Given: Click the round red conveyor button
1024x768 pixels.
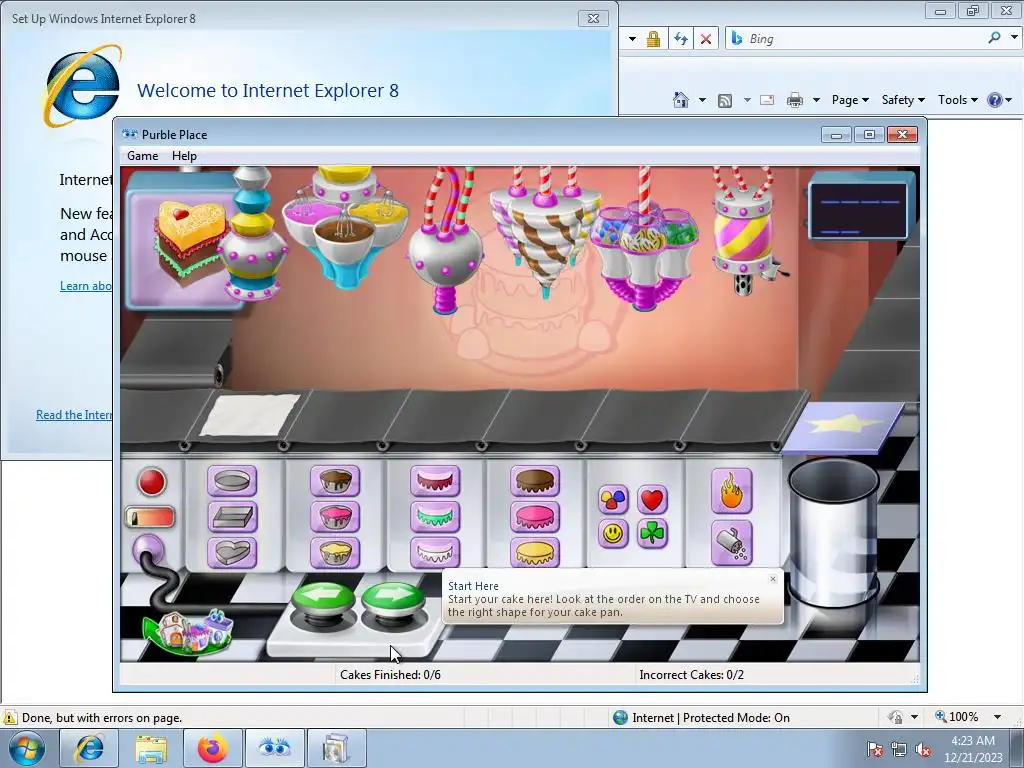Looking at the screenshot, I should click(x=152, y=482).
